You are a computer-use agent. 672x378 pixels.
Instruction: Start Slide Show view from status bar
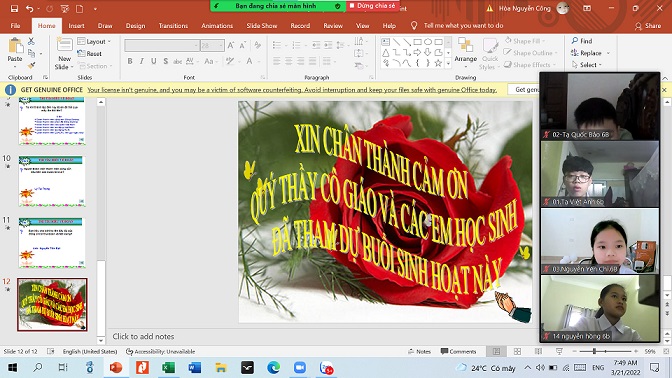click(x=559, y=351)
